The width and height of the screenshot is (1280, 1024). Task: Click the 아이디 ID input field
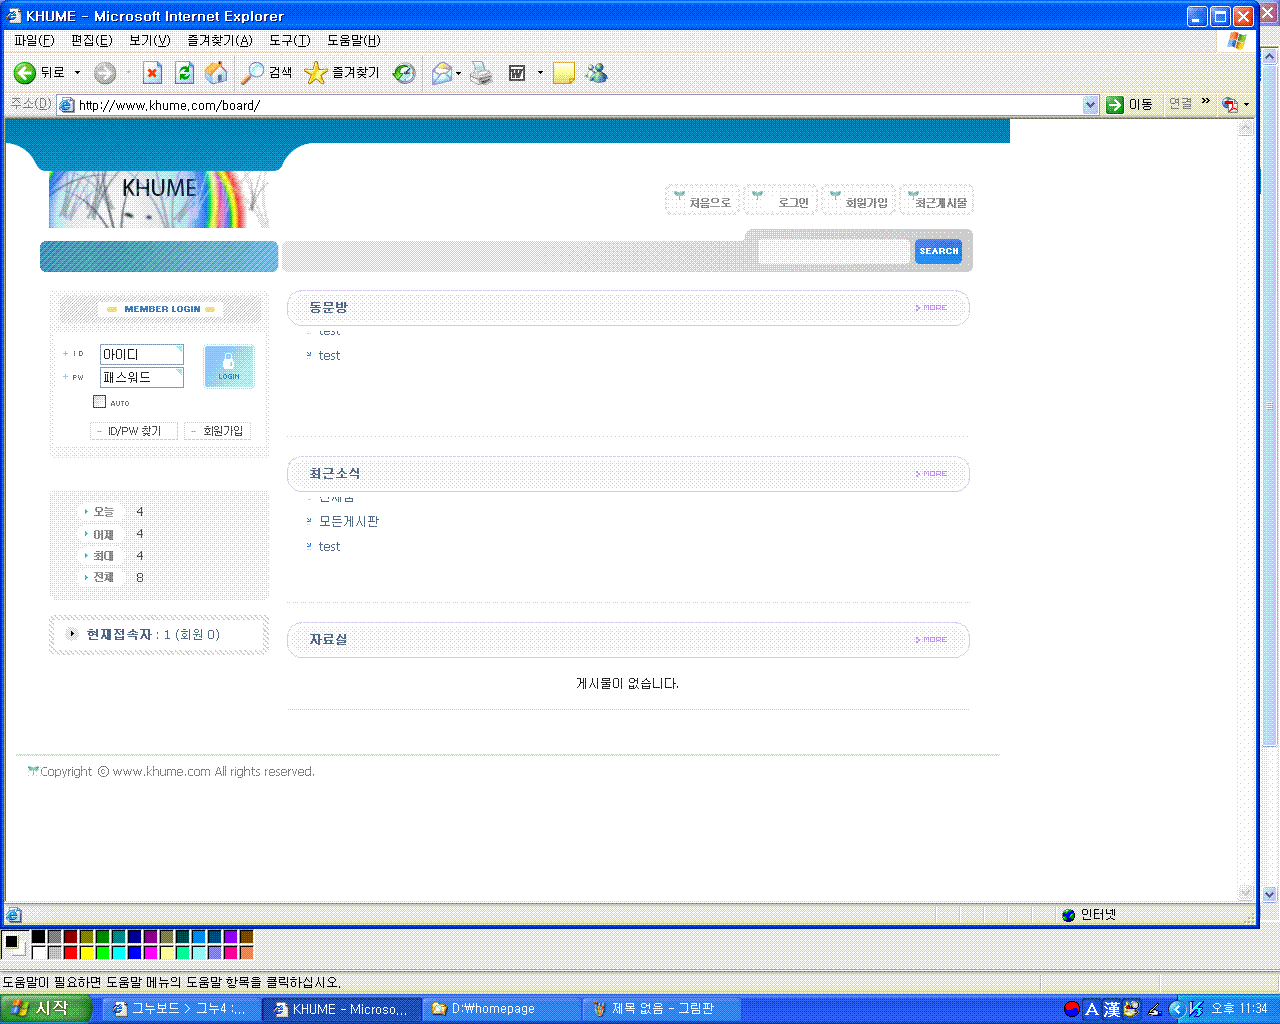click(x=141, y=355)
